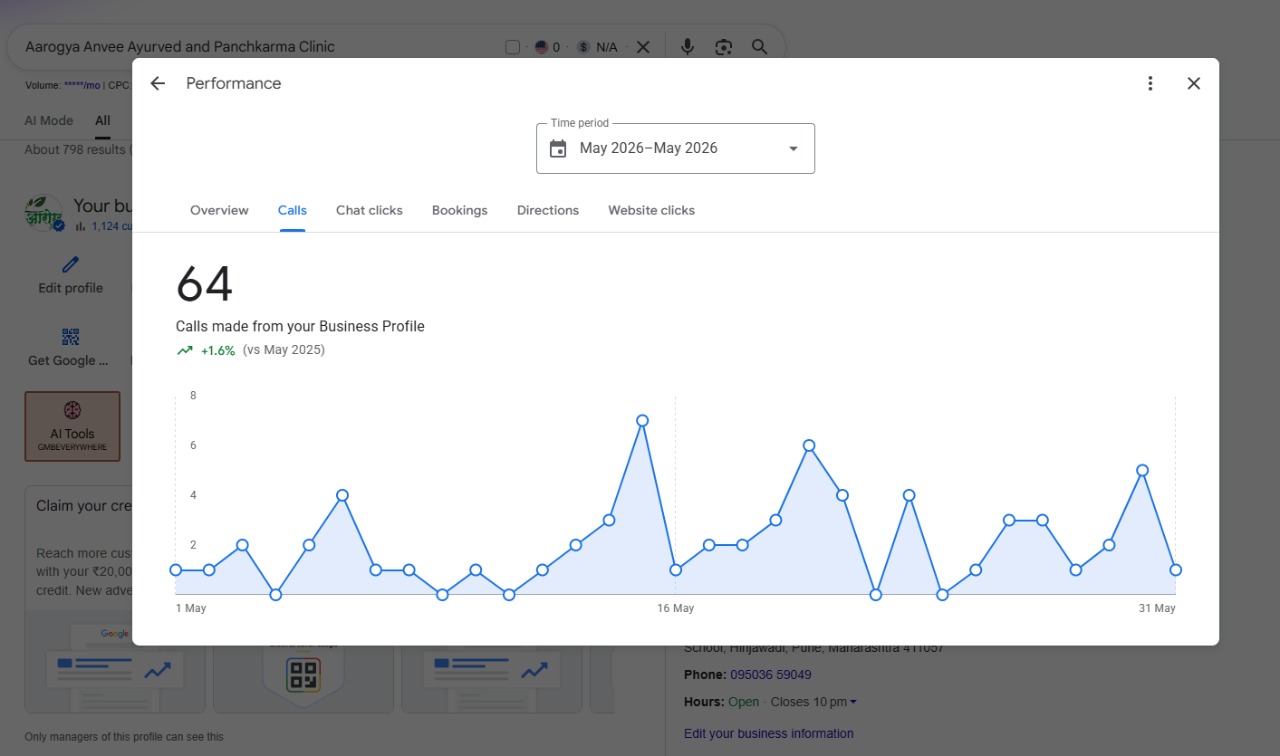Expand the Time period dropdown arrow
1280x756 pixels.
(793, 149)
